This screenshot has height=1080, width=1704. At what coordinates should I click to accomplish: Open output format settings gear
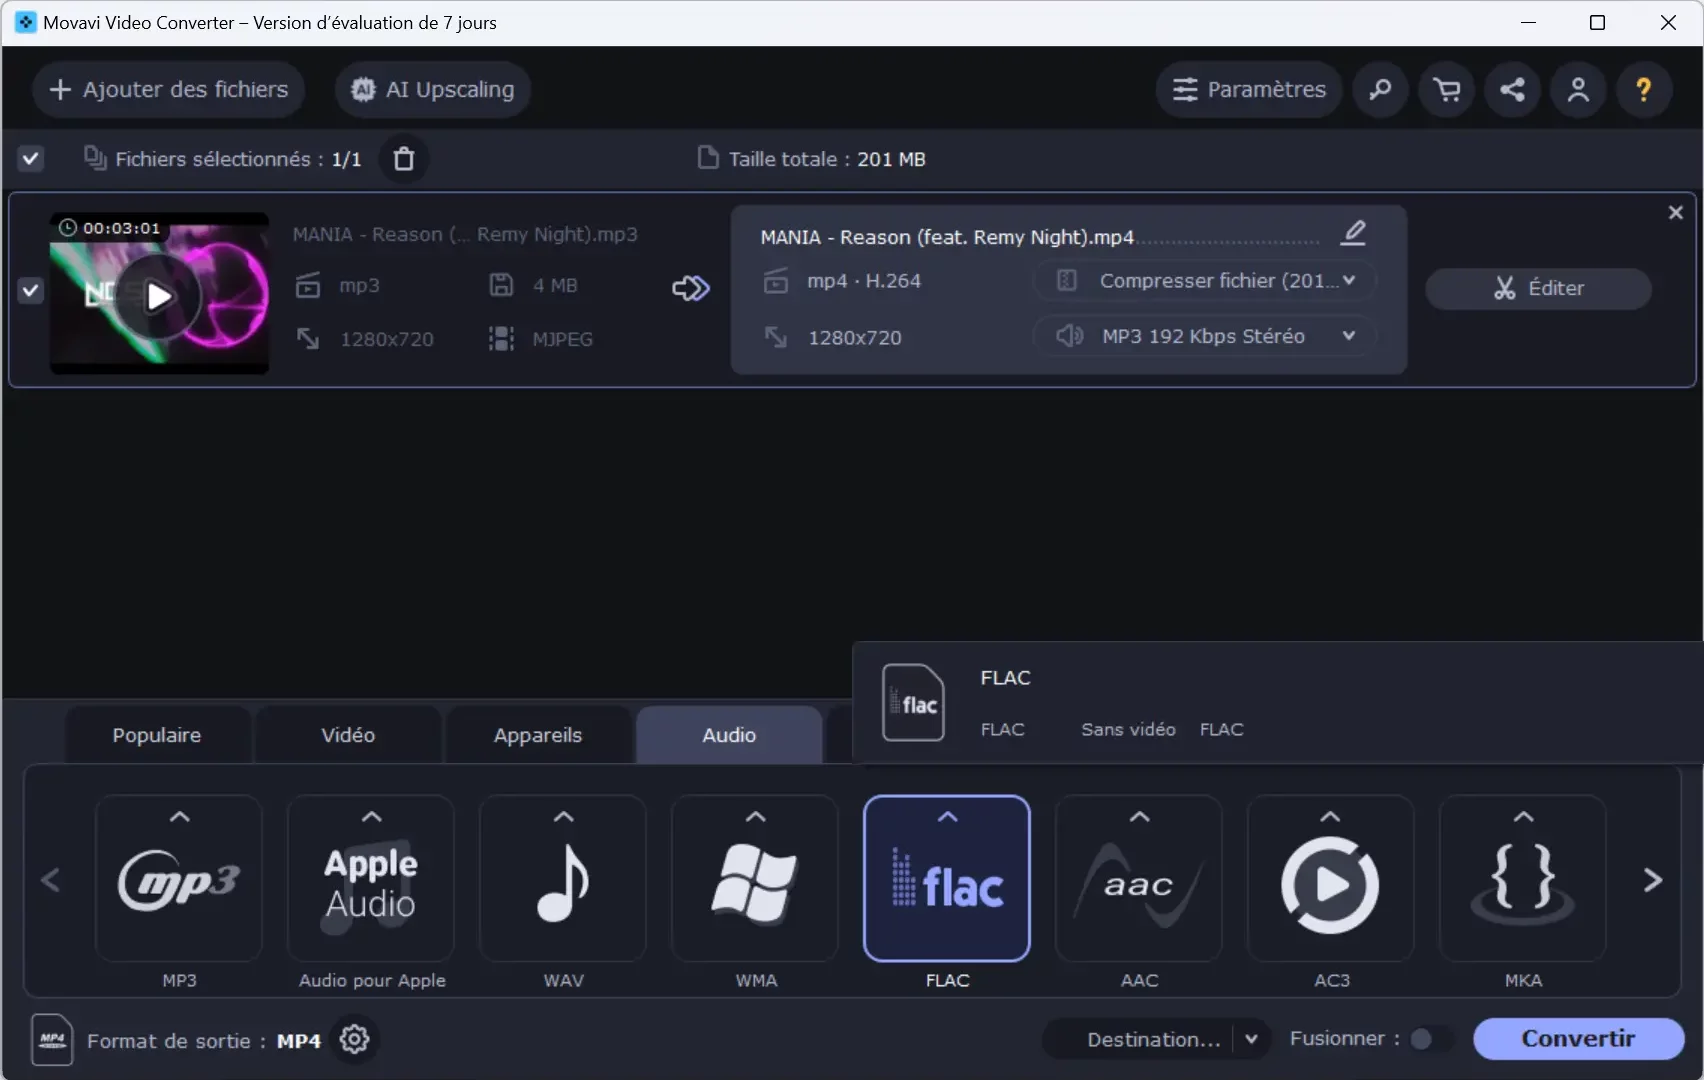pos(354,1040)
